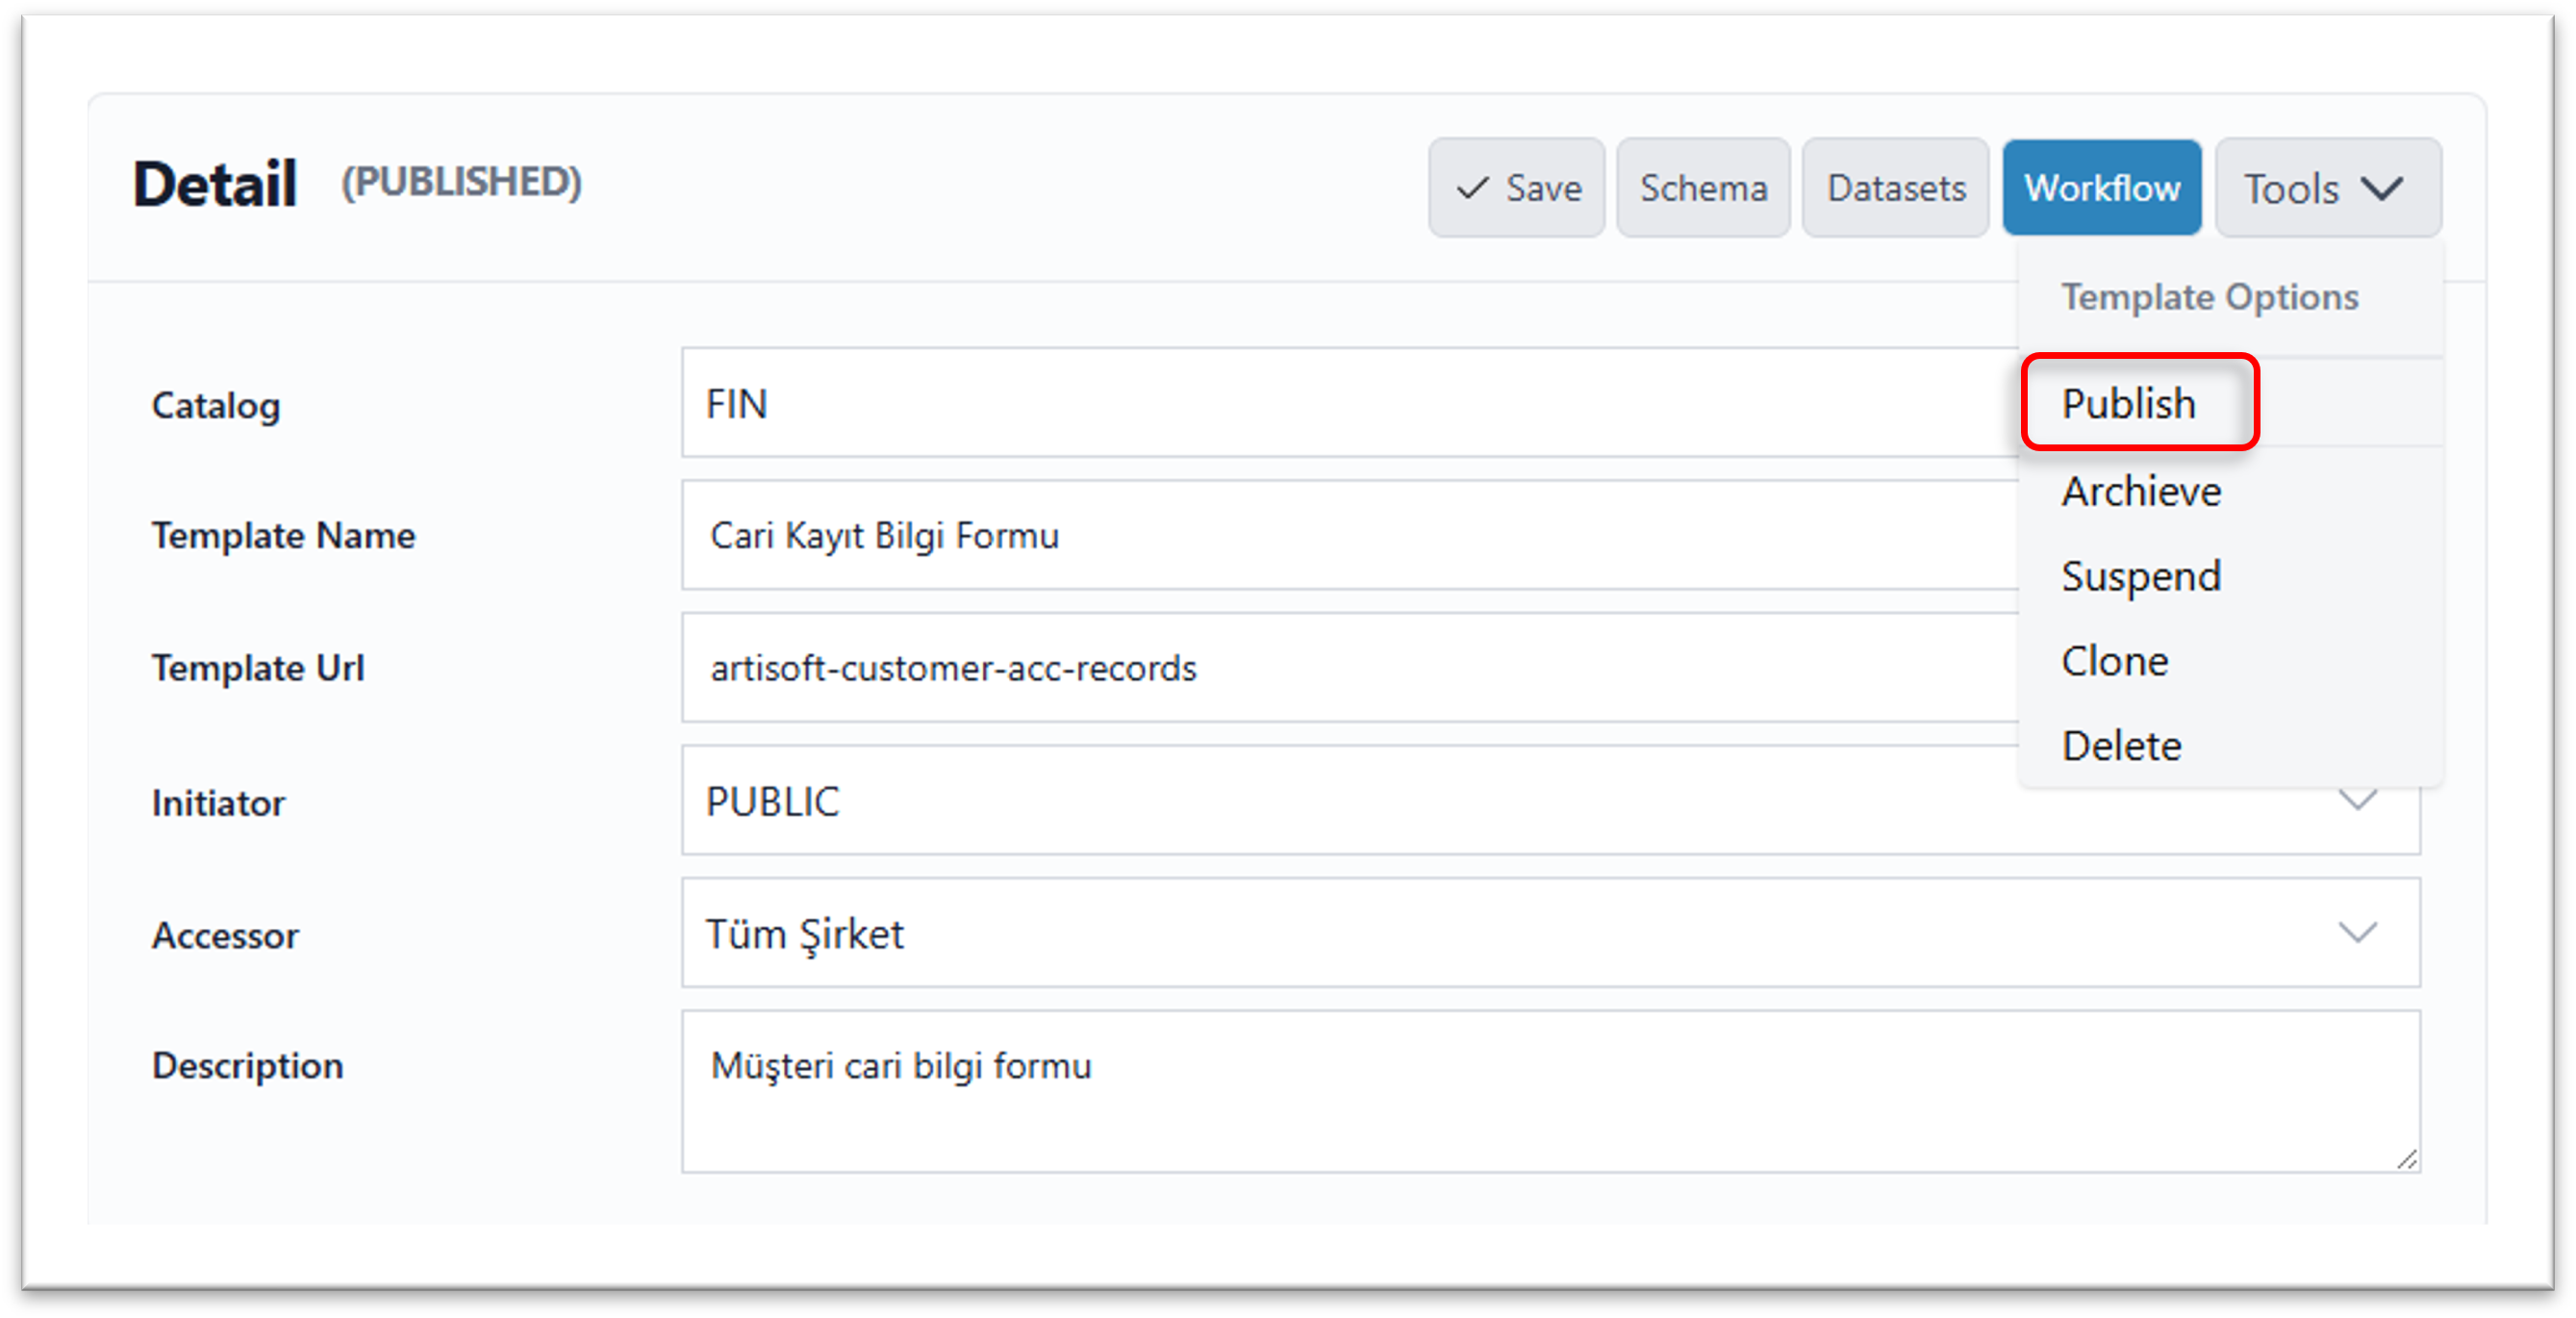The width and height of the screenshot is (2576, 1318).
Task: Open the Schema view
Action: (1702, 188)
